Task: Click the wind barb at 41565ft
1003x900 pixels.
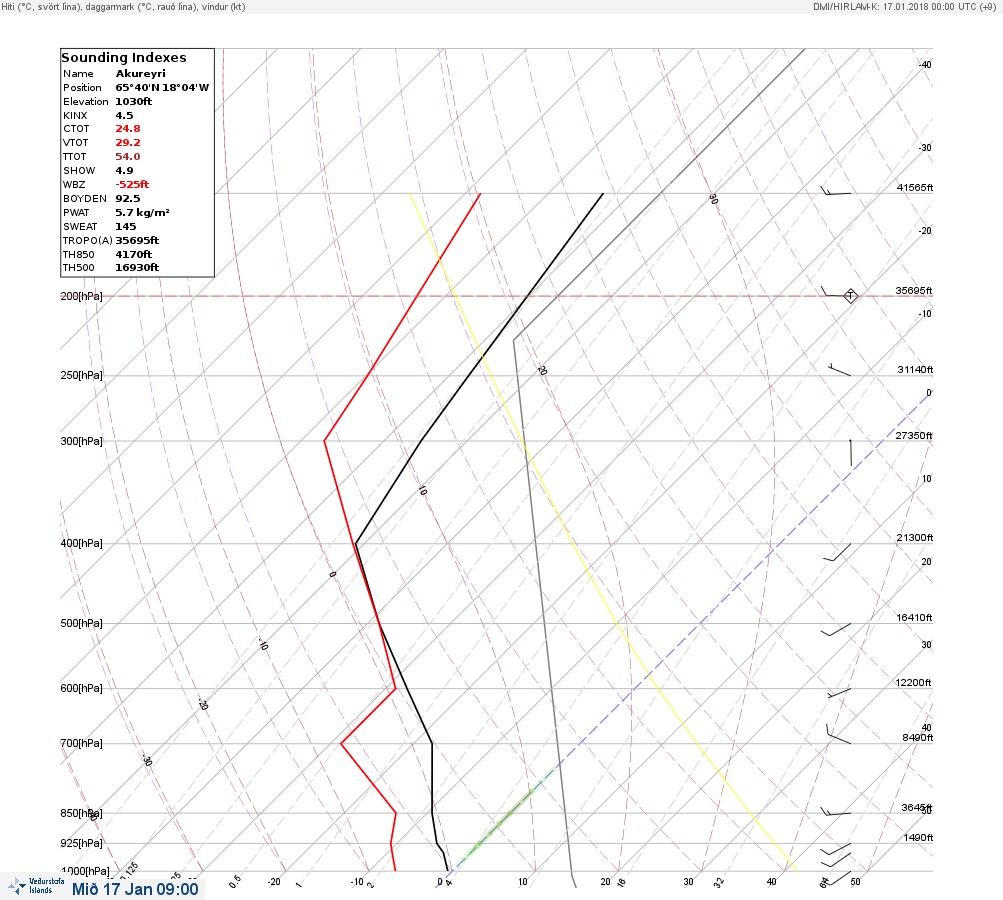Action: click(836, 191)
